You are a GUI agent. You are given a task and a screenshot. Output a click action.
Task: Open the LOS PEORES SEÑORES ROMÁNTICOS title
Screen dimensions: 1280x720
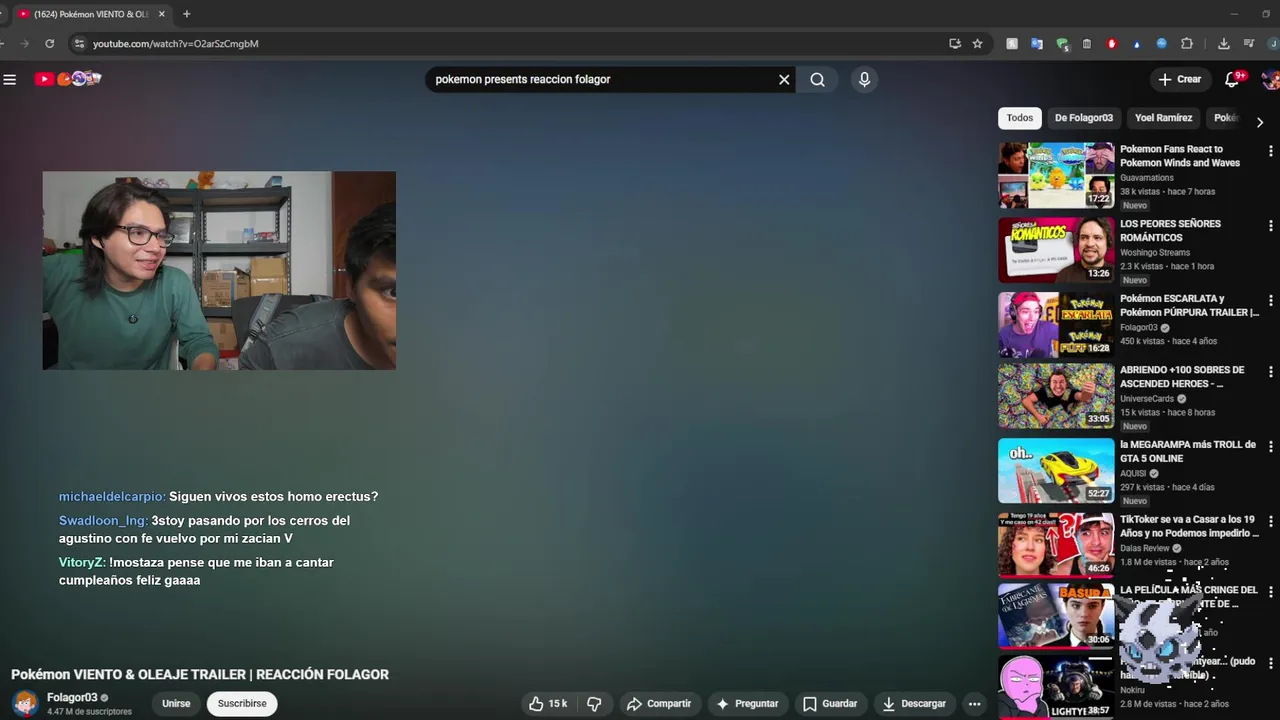pos(1170,231)
